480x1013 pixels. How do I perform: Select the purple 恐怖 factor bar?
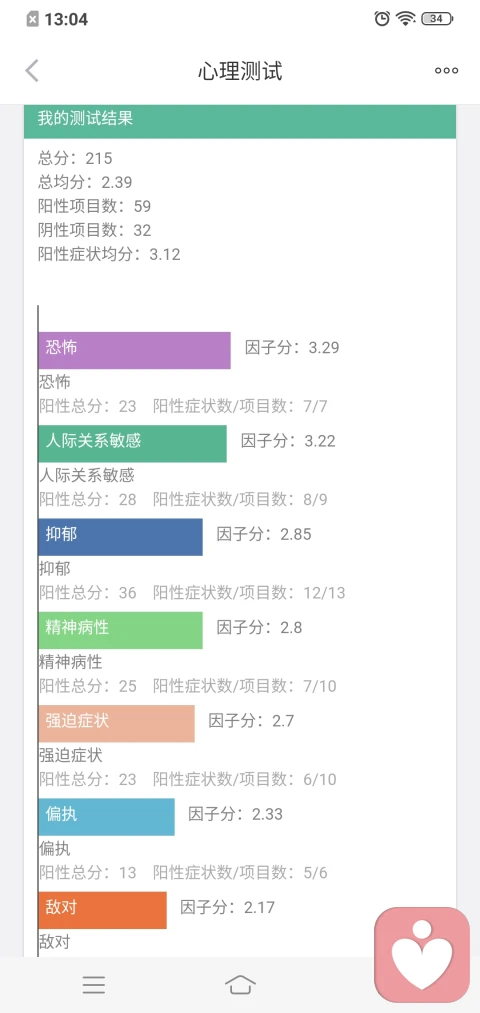coord(134,350)
